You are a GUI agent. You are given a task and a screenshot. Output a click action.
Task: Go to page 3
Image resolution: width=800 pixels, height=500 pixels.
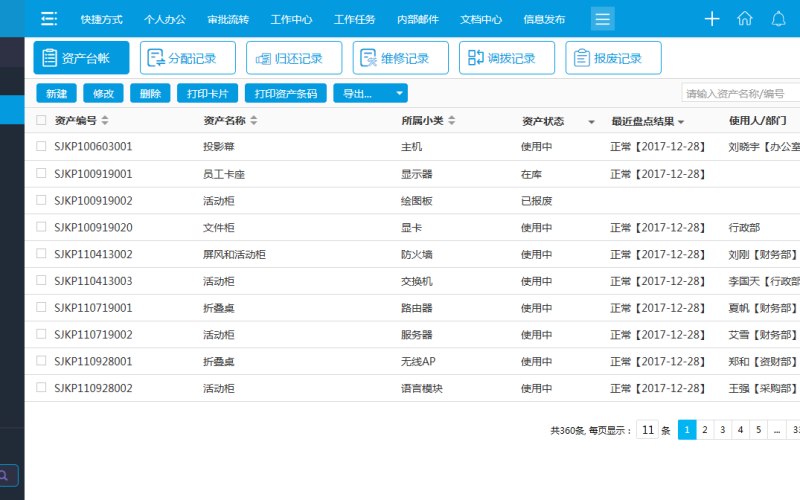[x=722, y=430]
